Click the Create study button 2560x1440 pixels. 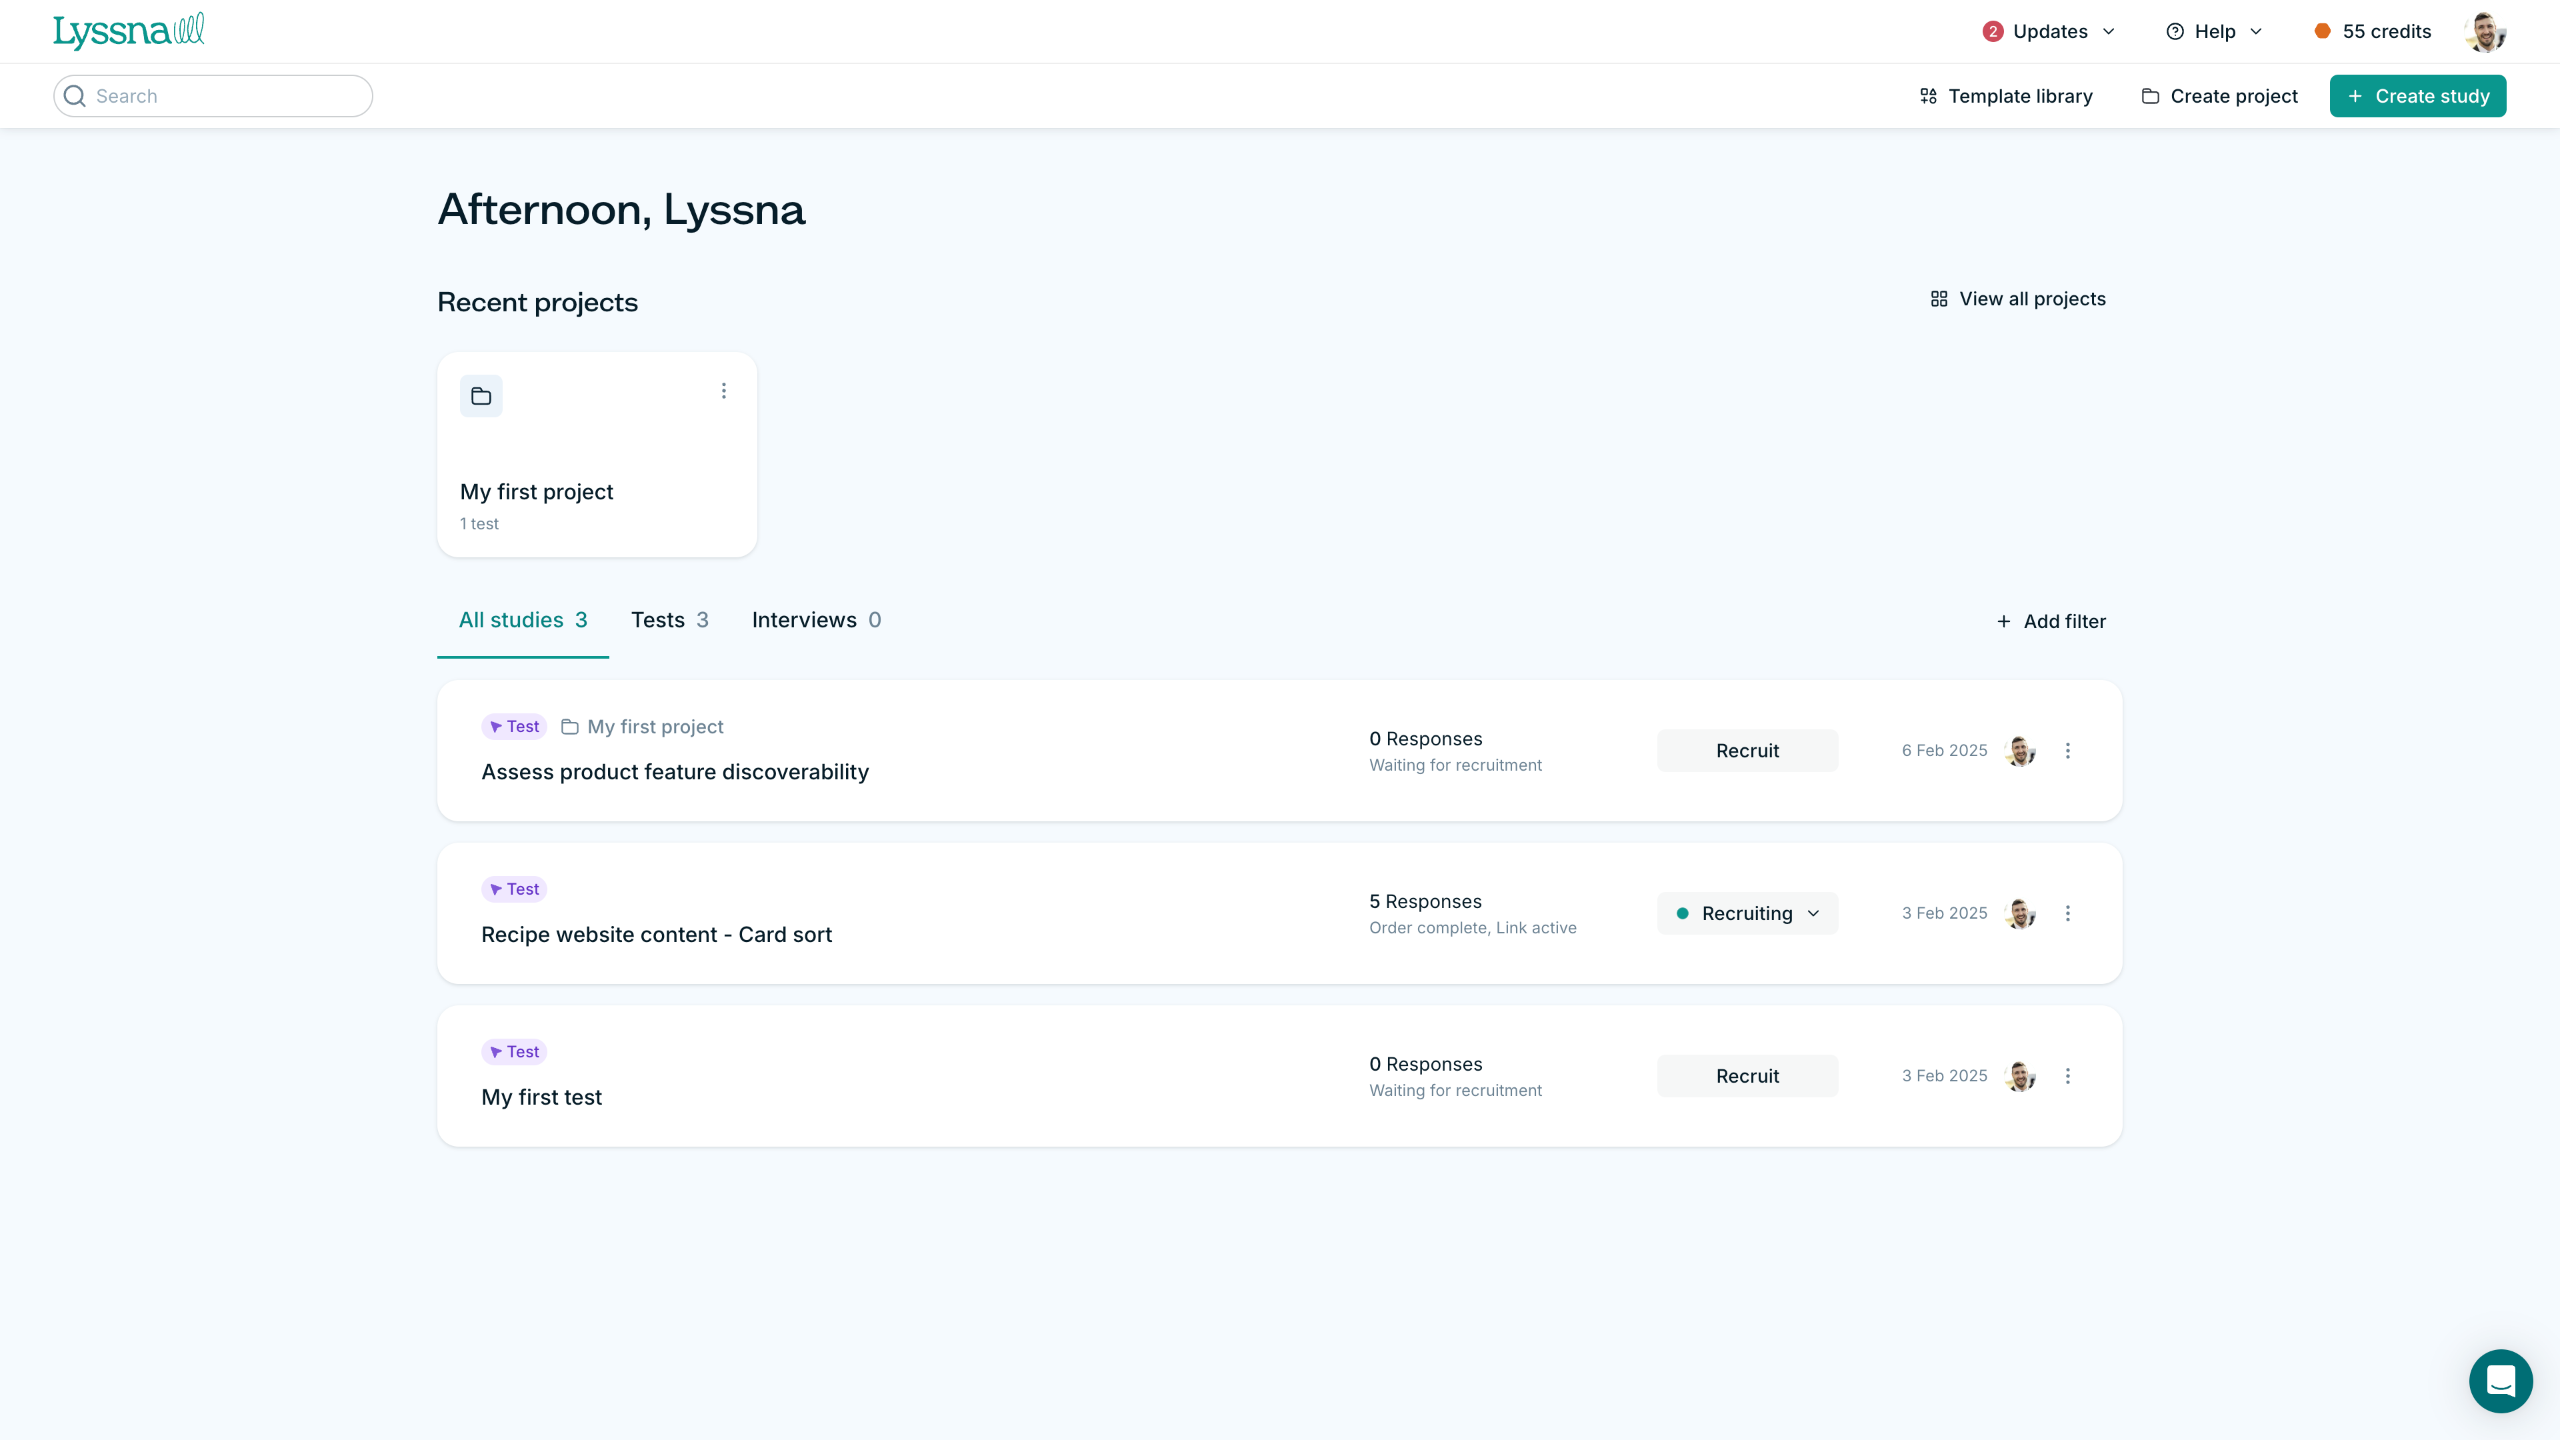[2417, 96]
